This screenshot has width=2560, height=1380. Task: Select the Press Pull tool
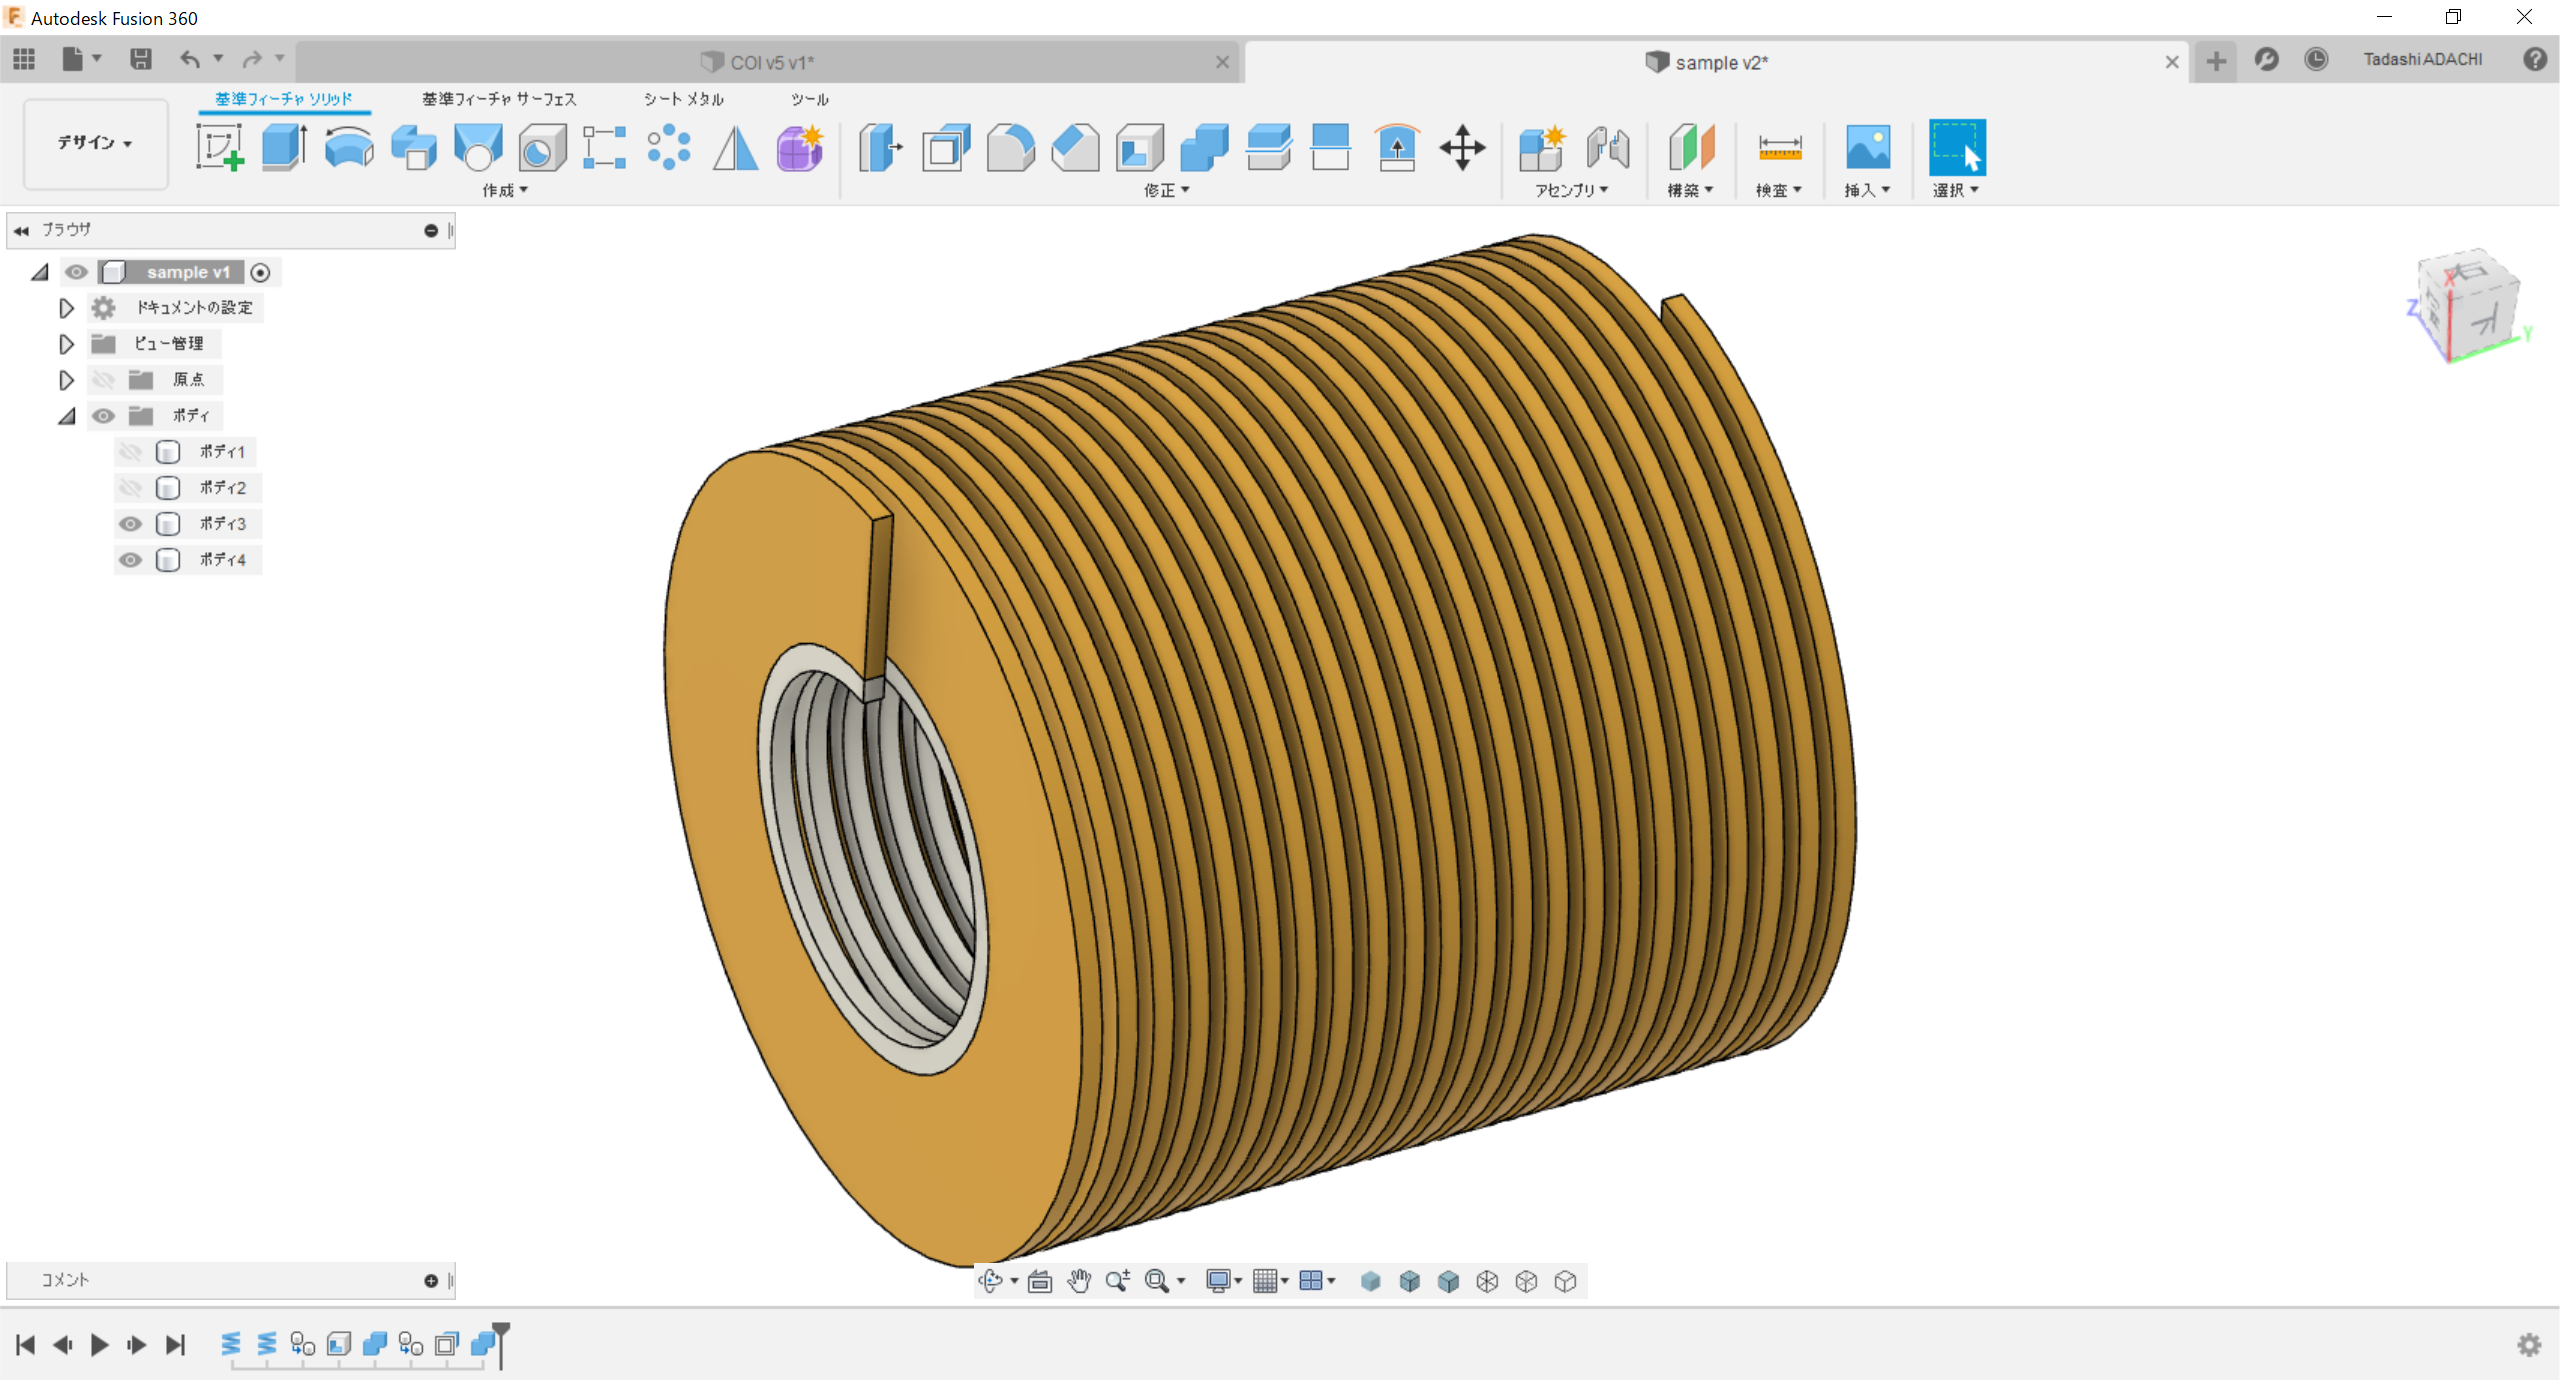(x=881, y=147)
